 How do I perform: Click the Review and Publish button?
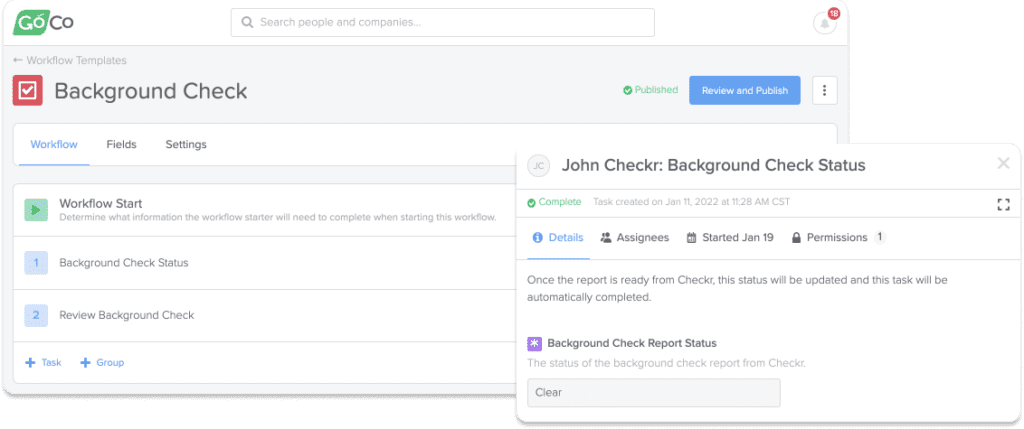tap(744, 91)
